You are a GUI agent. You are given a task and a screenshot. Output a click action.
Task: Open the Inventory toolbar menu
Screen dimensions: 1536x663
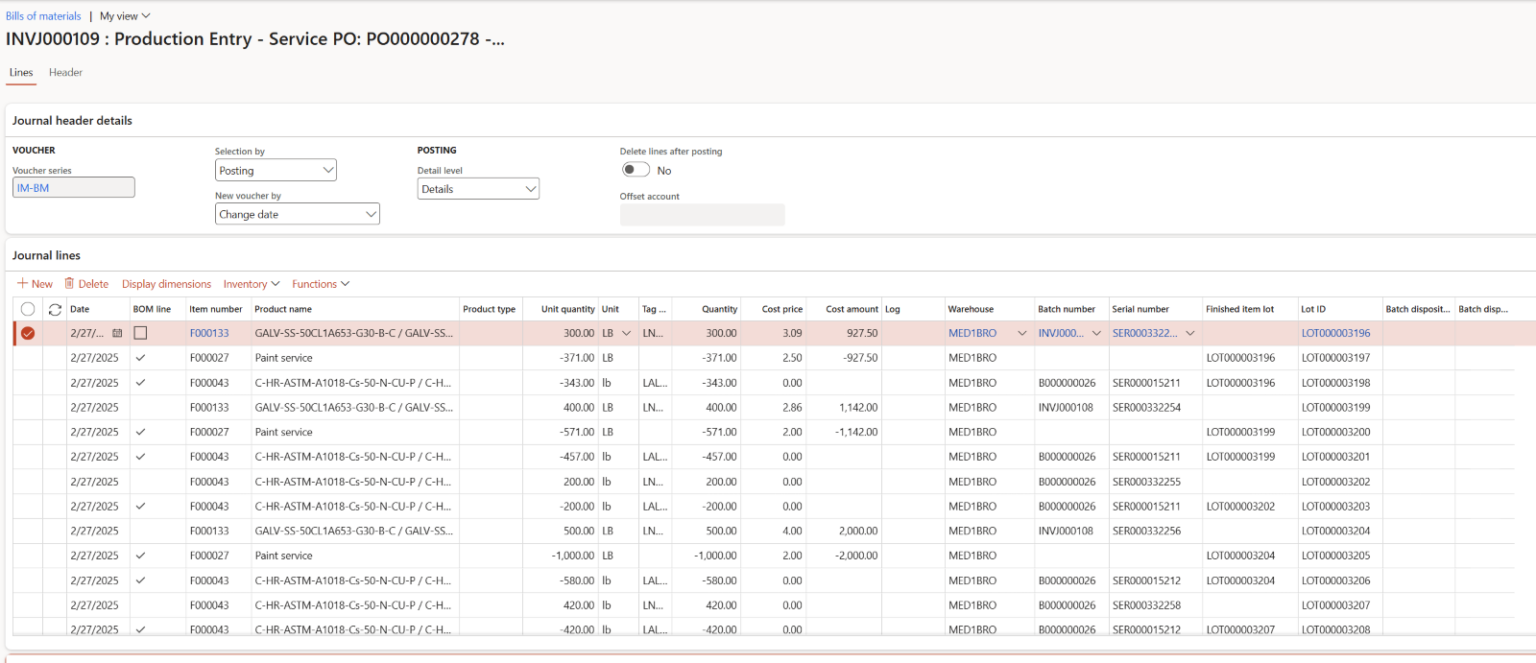click(x=250, y=283)
